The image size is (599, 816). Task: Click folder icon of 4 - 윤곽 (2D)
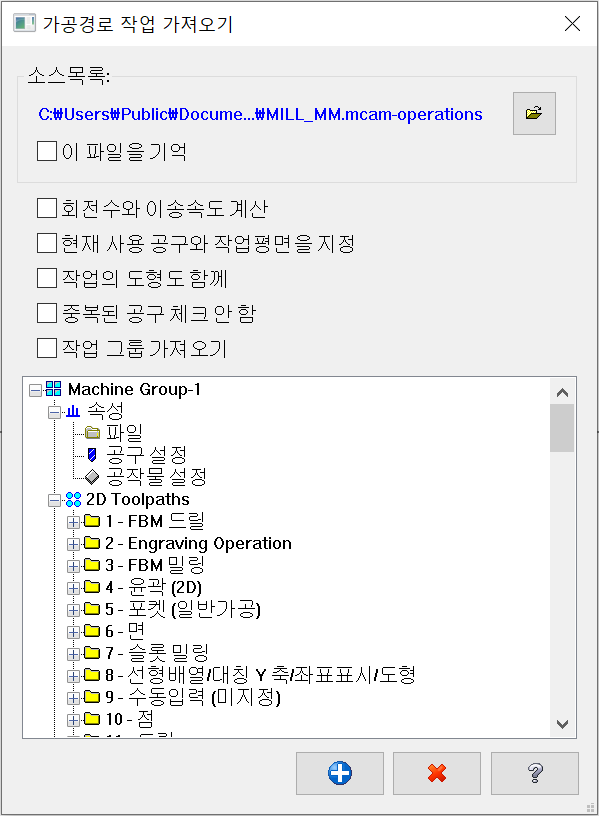92,587
